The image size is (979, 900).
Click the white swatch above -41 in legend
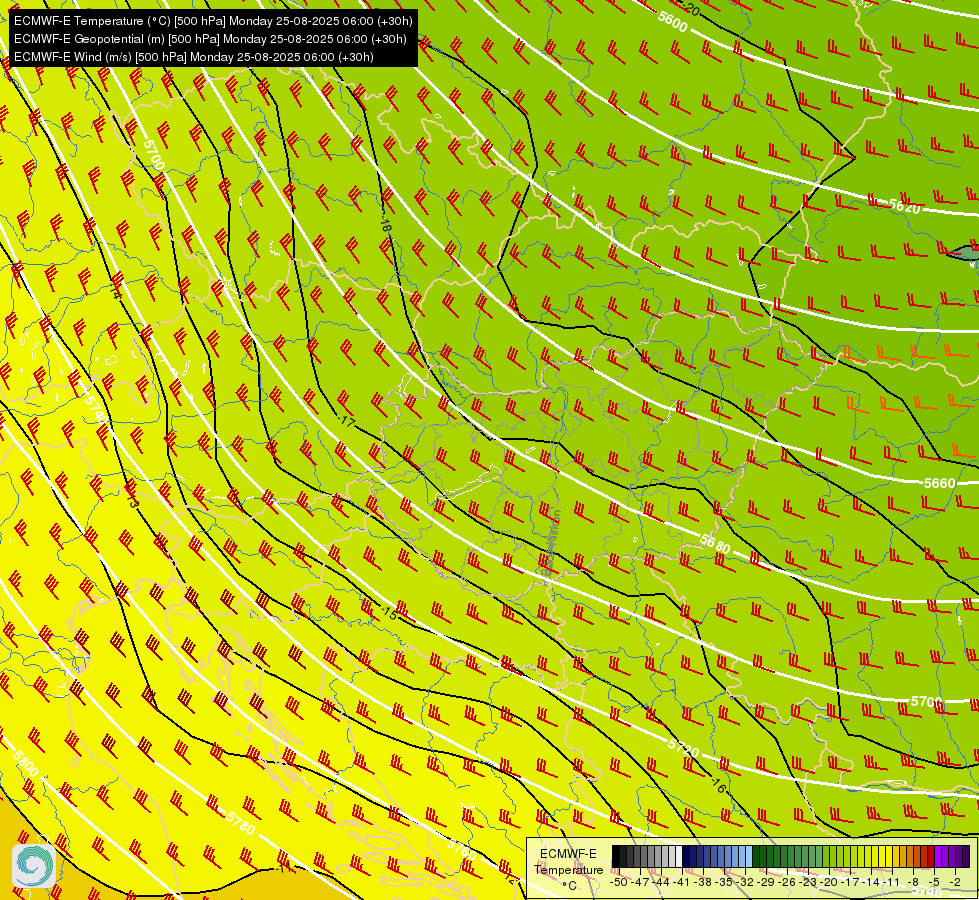(x=679, y=856)
